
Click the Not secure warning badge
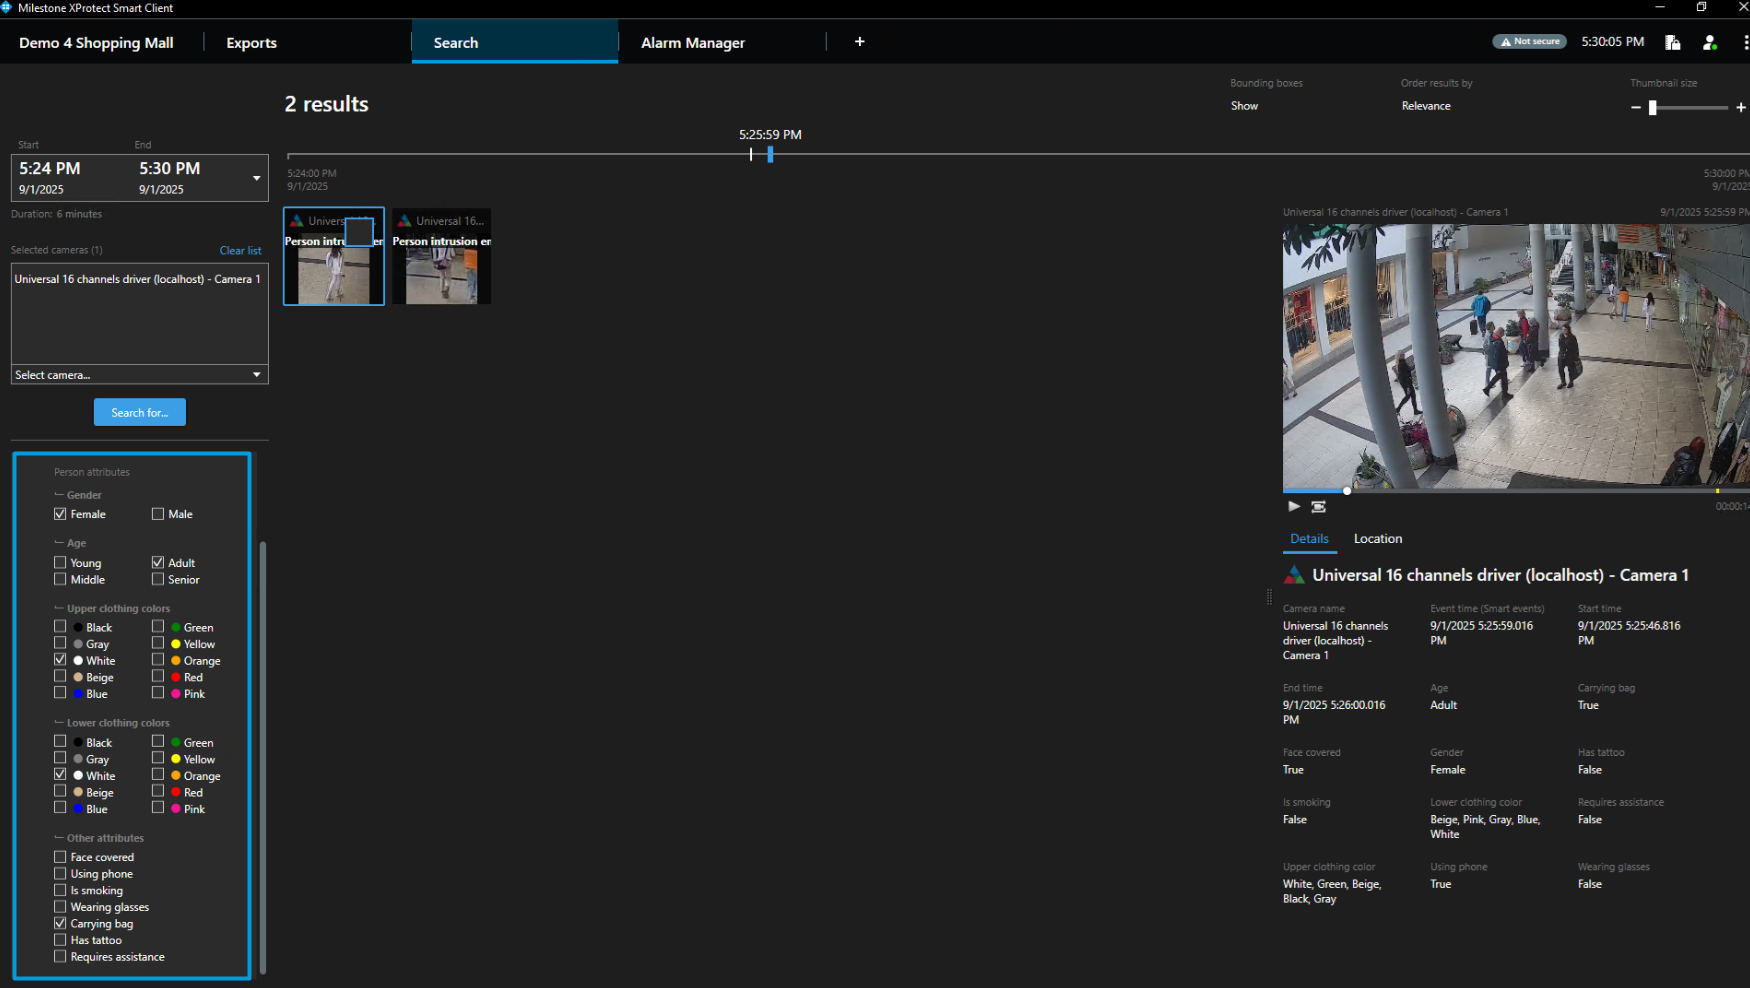[x=1529, y=42]
